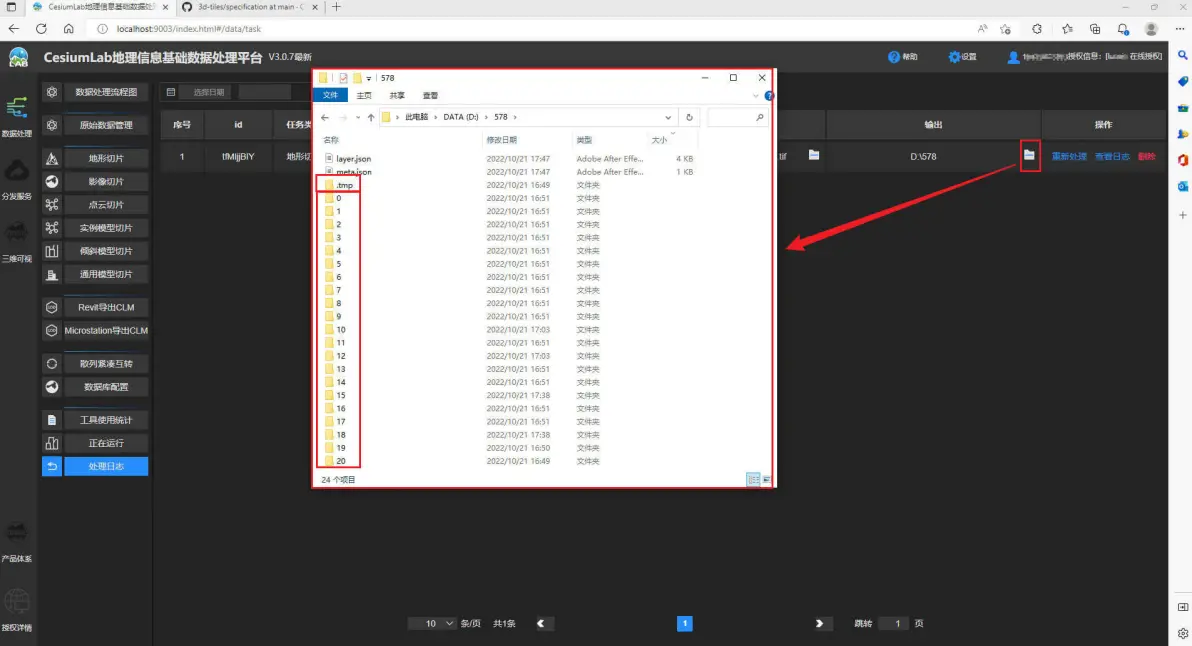The image size is (1192, 646).
Task: Open the 三维可视 sidebar section icon
Action: click(x=17, y=233)
